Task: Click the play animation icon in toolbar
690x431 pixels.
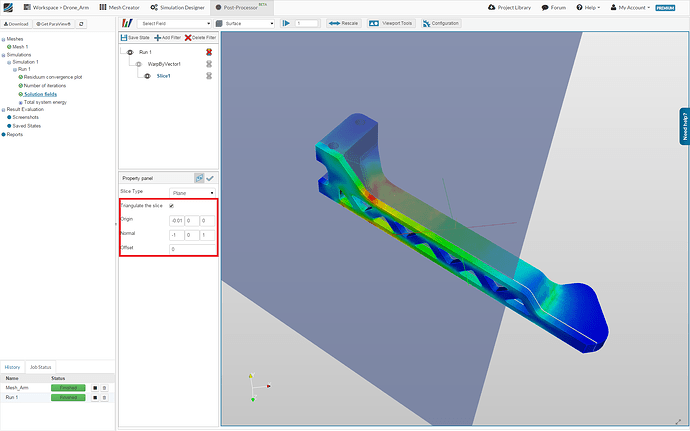Action: point(286,23)
